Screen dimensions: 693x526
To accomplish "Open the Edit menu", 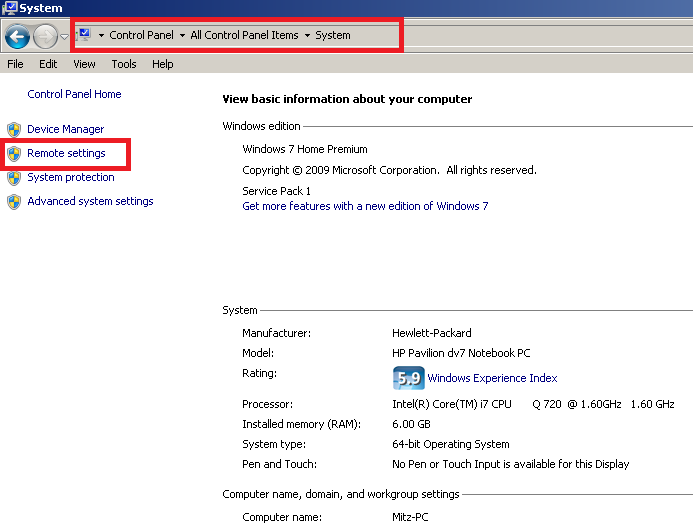I will click(48, 64).
